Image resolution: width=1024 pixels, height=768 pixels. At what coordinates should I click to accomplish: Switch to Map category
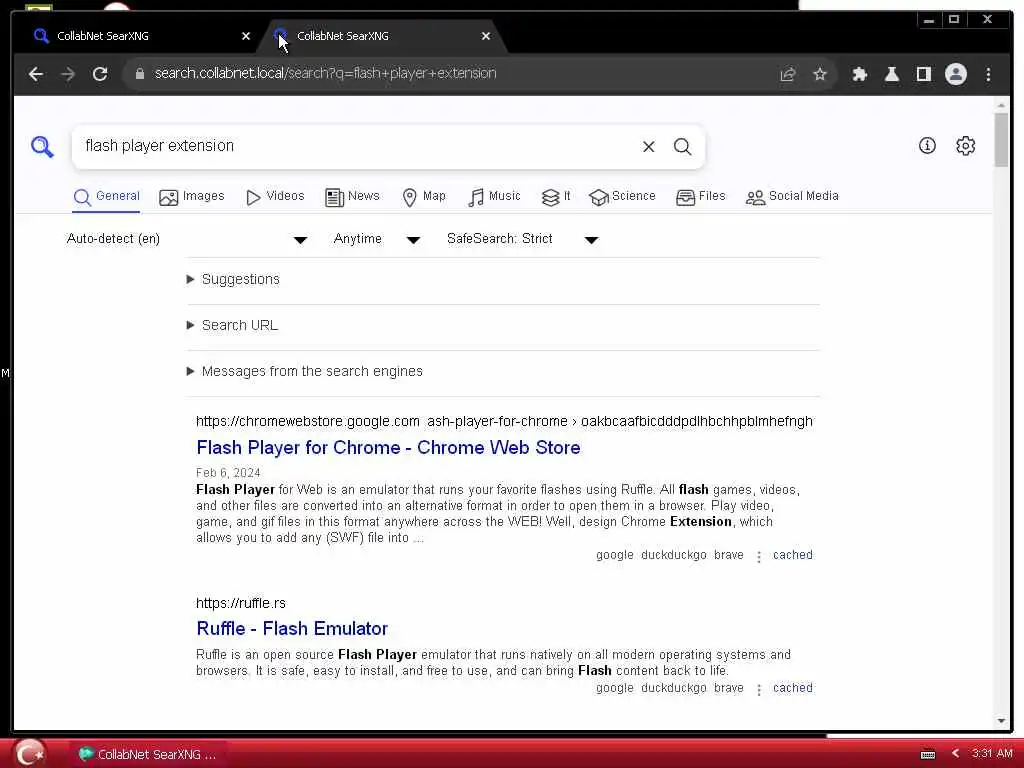point(424,197)
